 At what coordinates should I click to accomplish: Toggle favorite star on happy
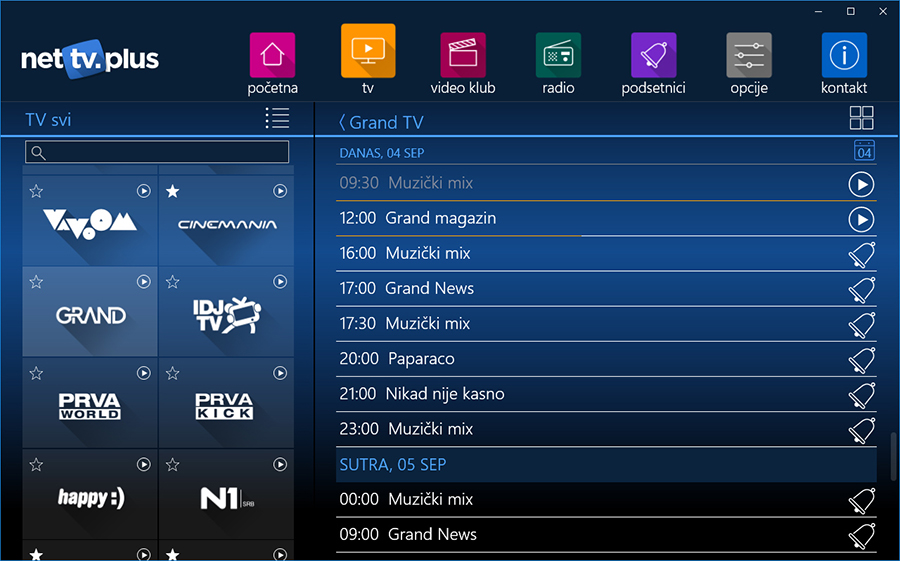coord(36,464)
